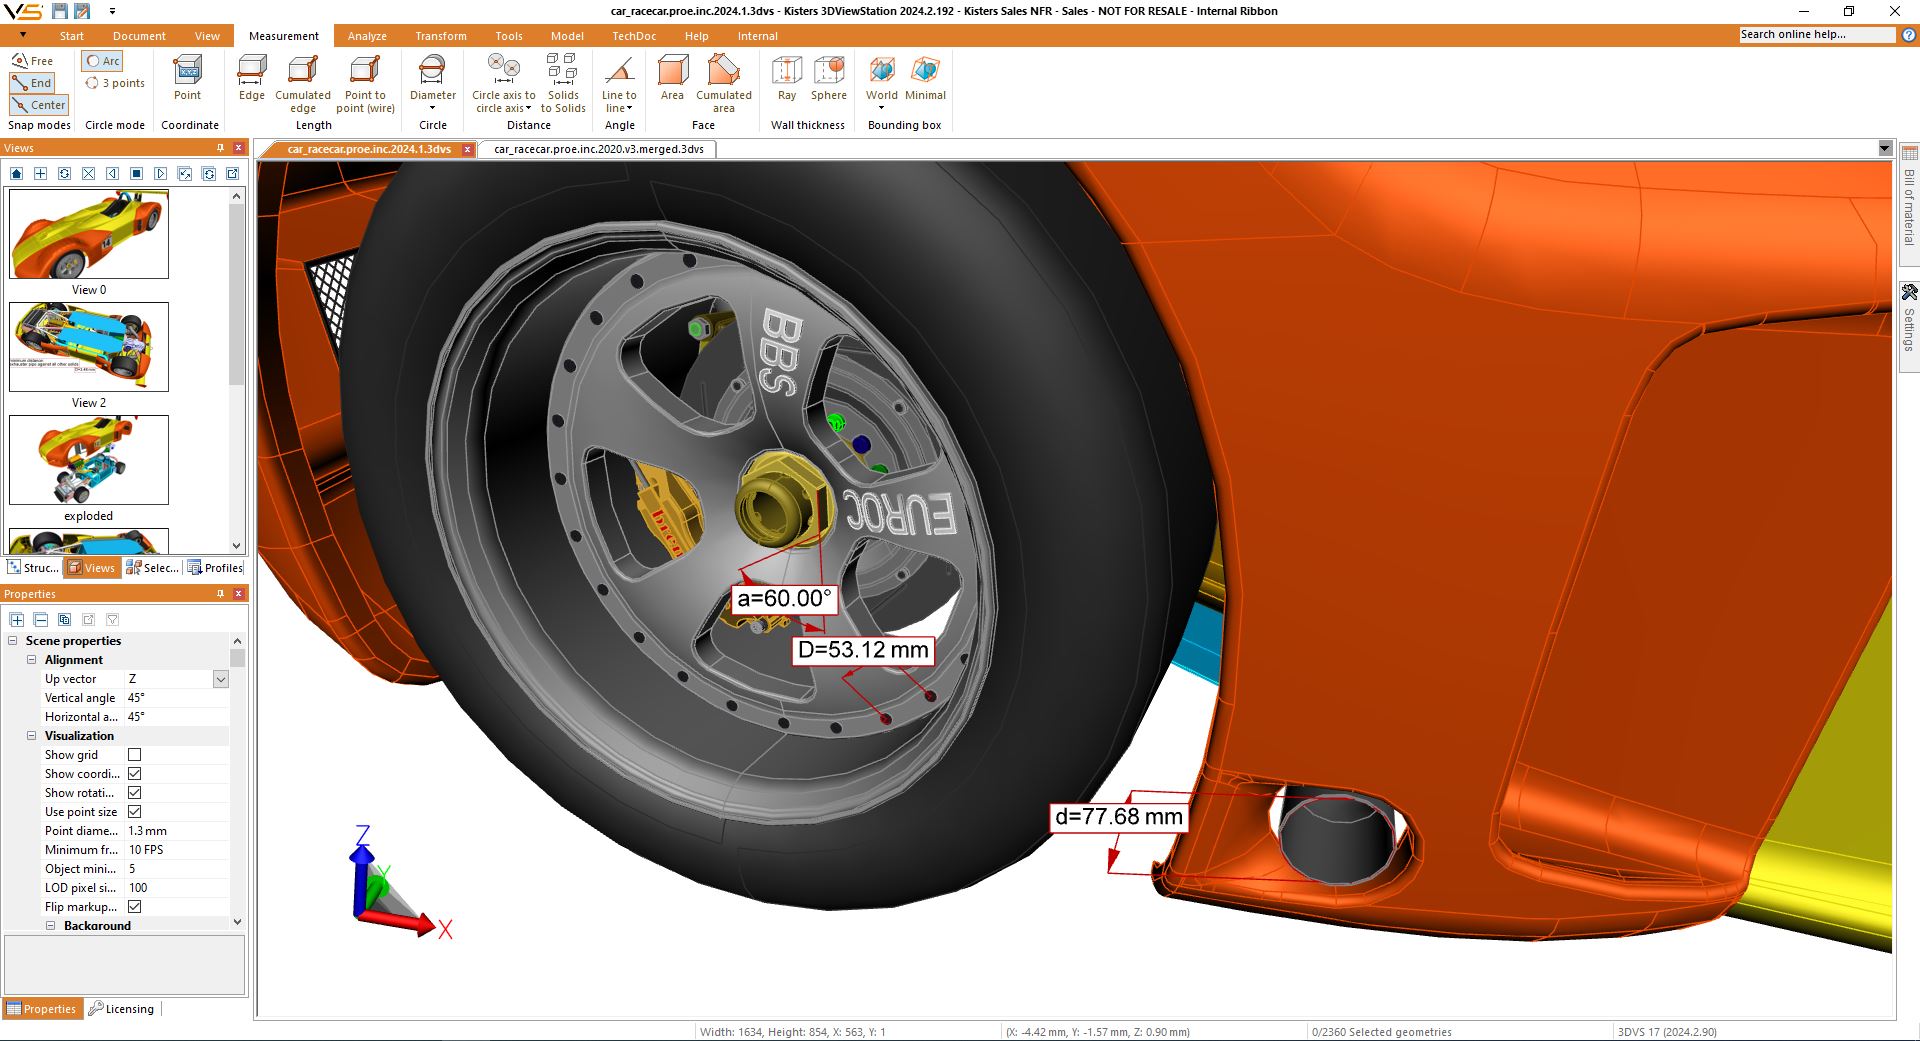Select the Point coordinate tool
1920x1041 pixels.
tap(187, 79)
